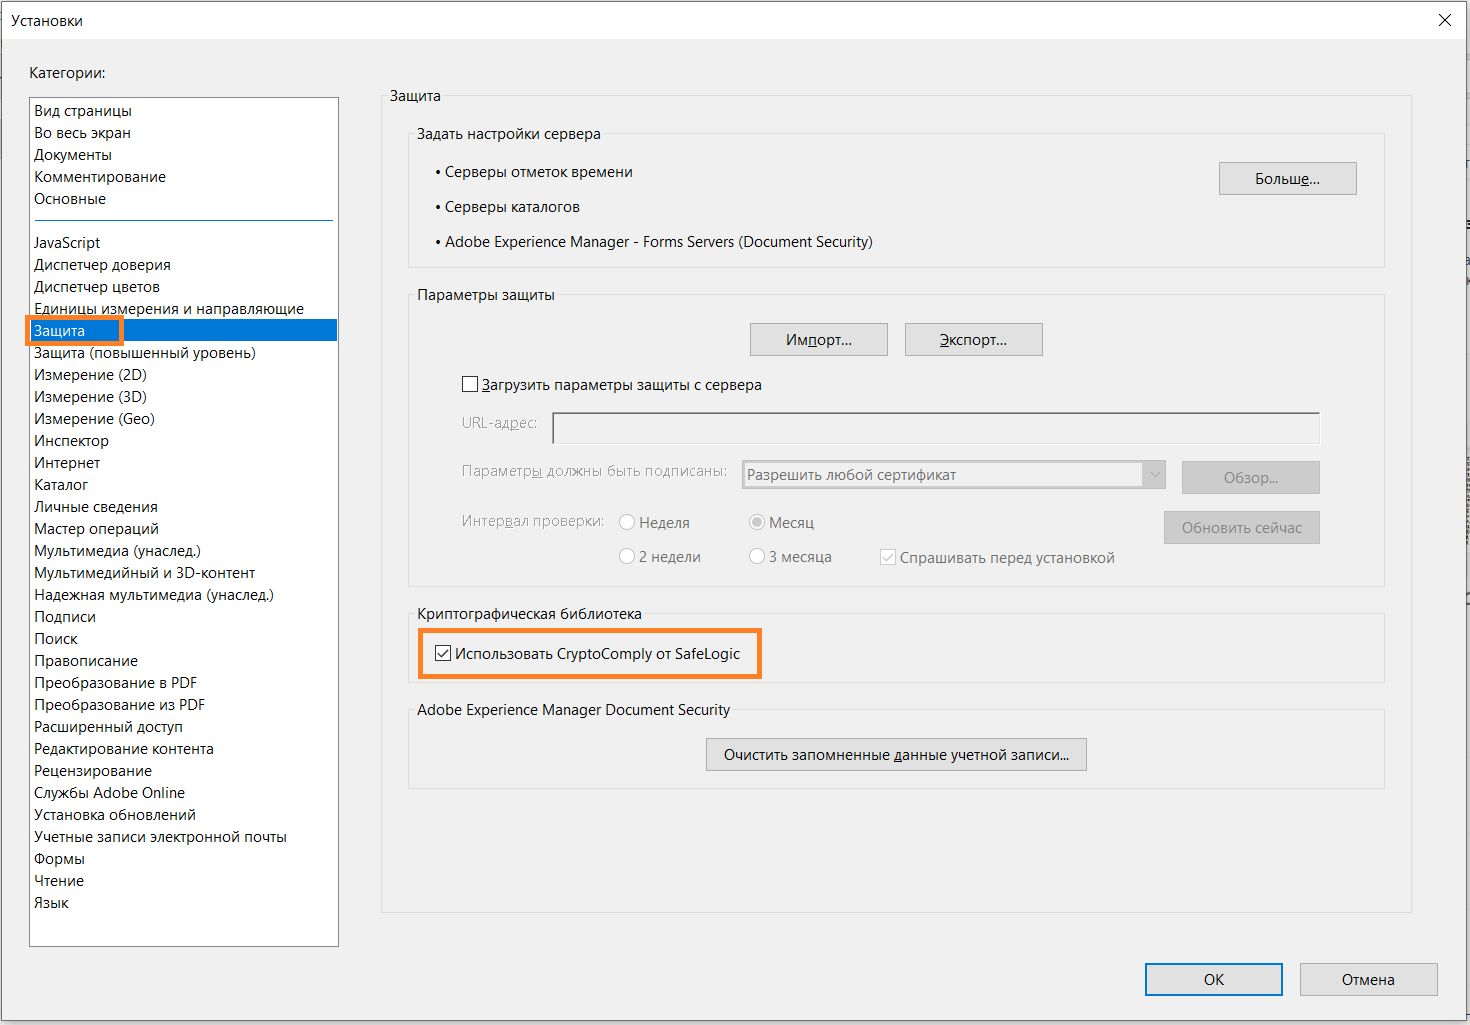Image resolution: width=1470 pixels, height=1025 pixels.
Task: Open Редактирование контента category
Action: pos(184,749)
